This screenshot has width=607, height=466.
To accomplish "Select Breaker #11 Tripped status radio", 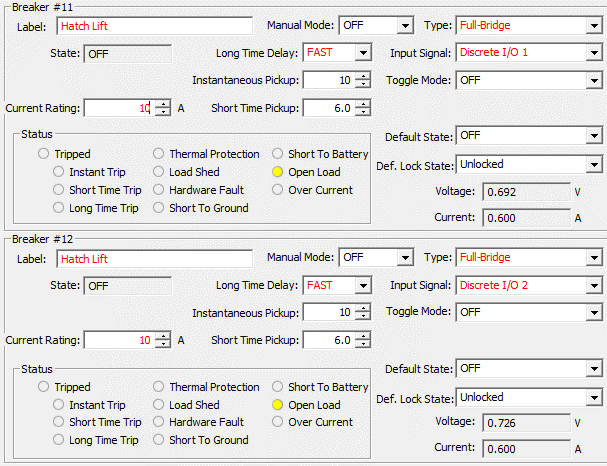I will click(44, 154).
